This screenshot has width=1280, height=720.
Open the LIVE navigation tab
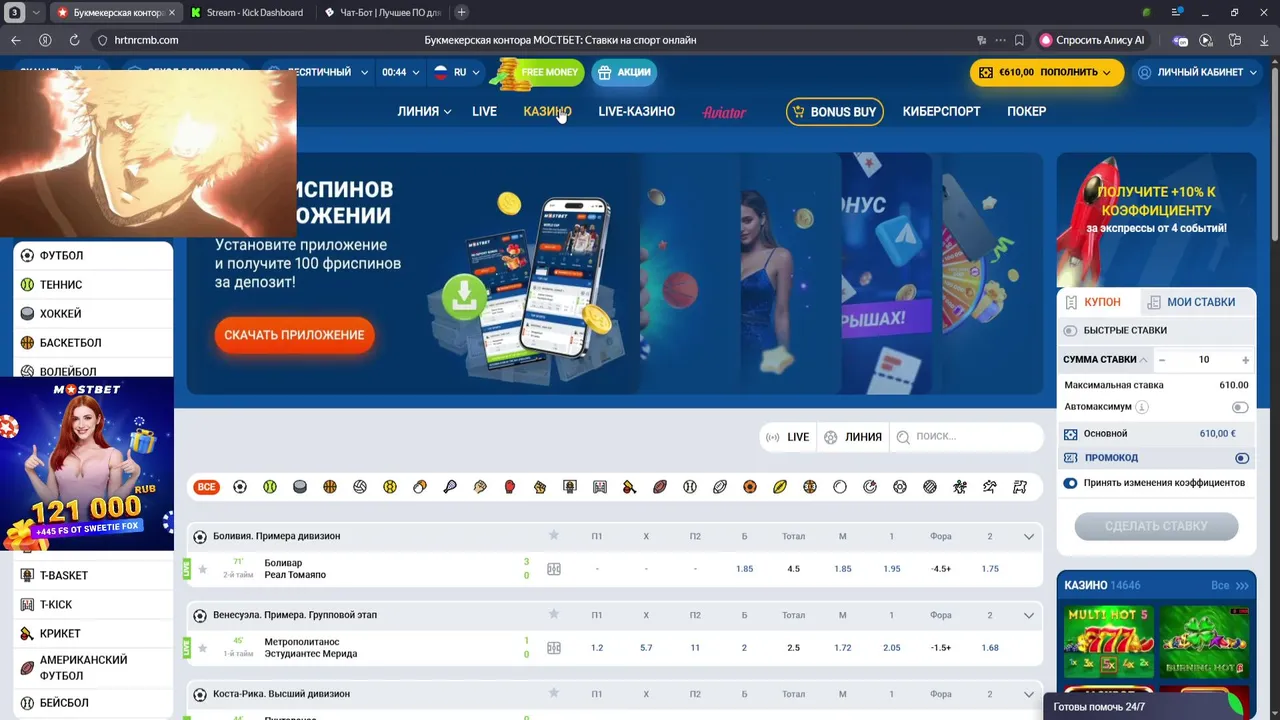(484, 112)
